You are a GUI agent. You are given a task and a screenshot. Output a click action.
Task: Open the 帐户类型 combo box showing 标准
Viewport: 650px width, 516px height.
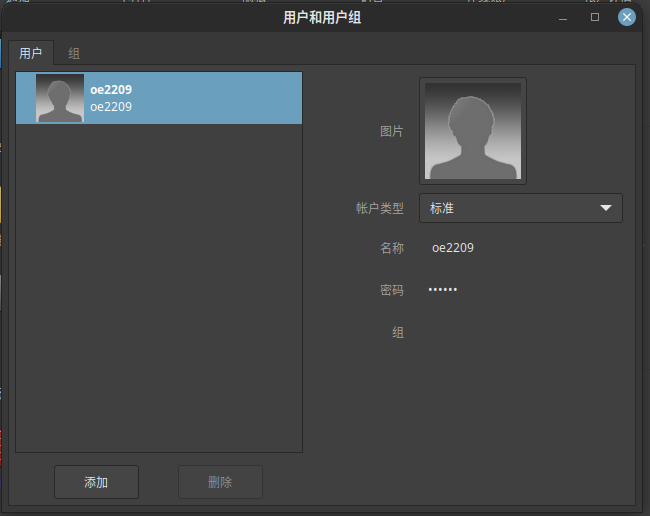(x=520, y=208)
